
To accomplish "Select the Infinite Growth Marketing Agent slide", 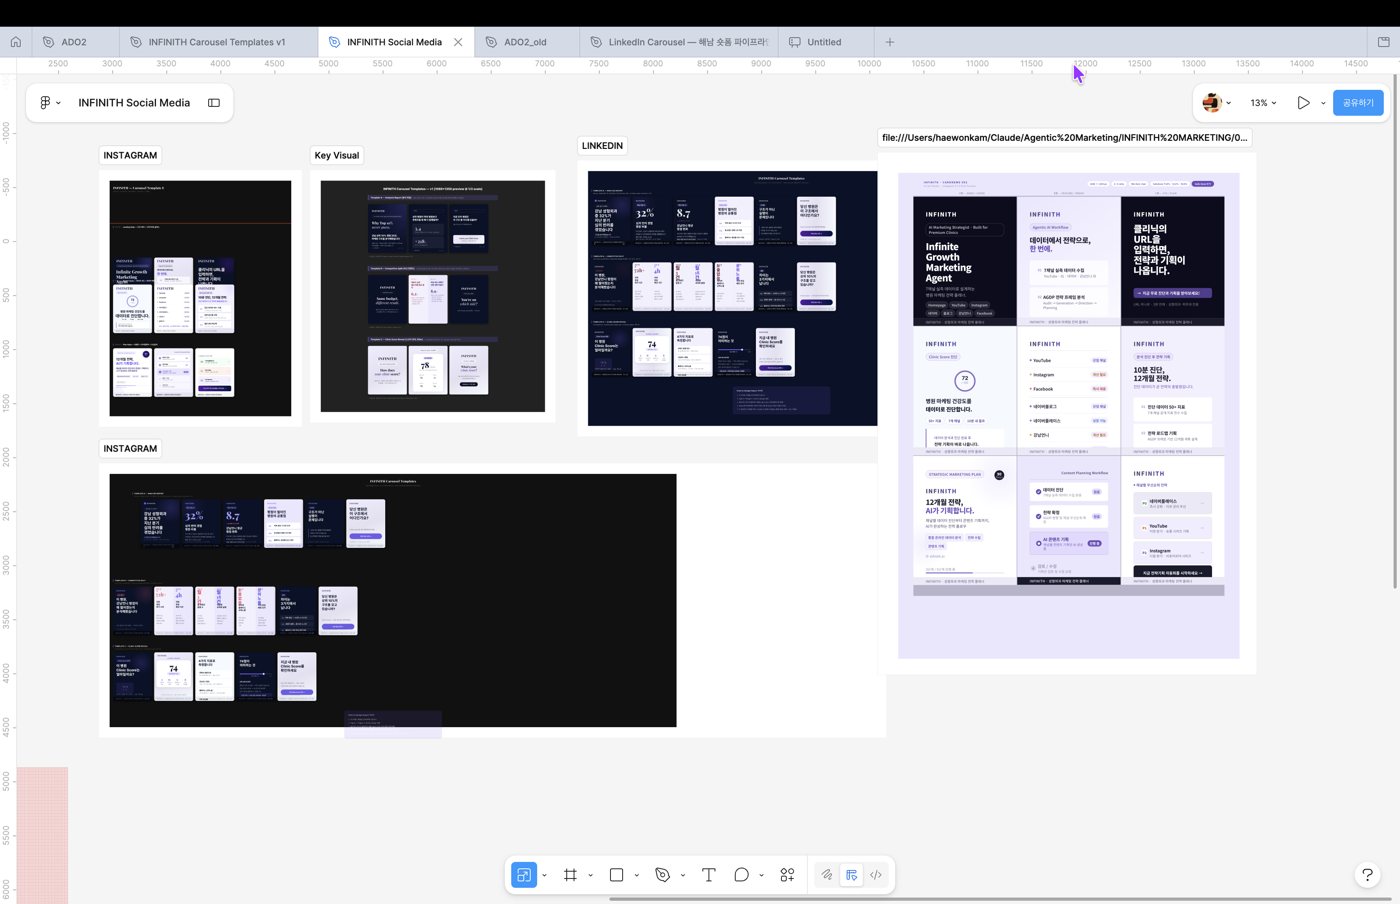I will click(964, 261).
